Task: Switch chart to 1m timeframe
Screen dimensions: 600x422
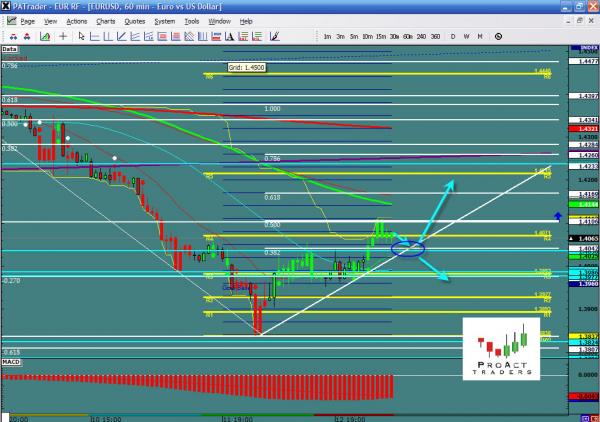Action: click(328, 36)
